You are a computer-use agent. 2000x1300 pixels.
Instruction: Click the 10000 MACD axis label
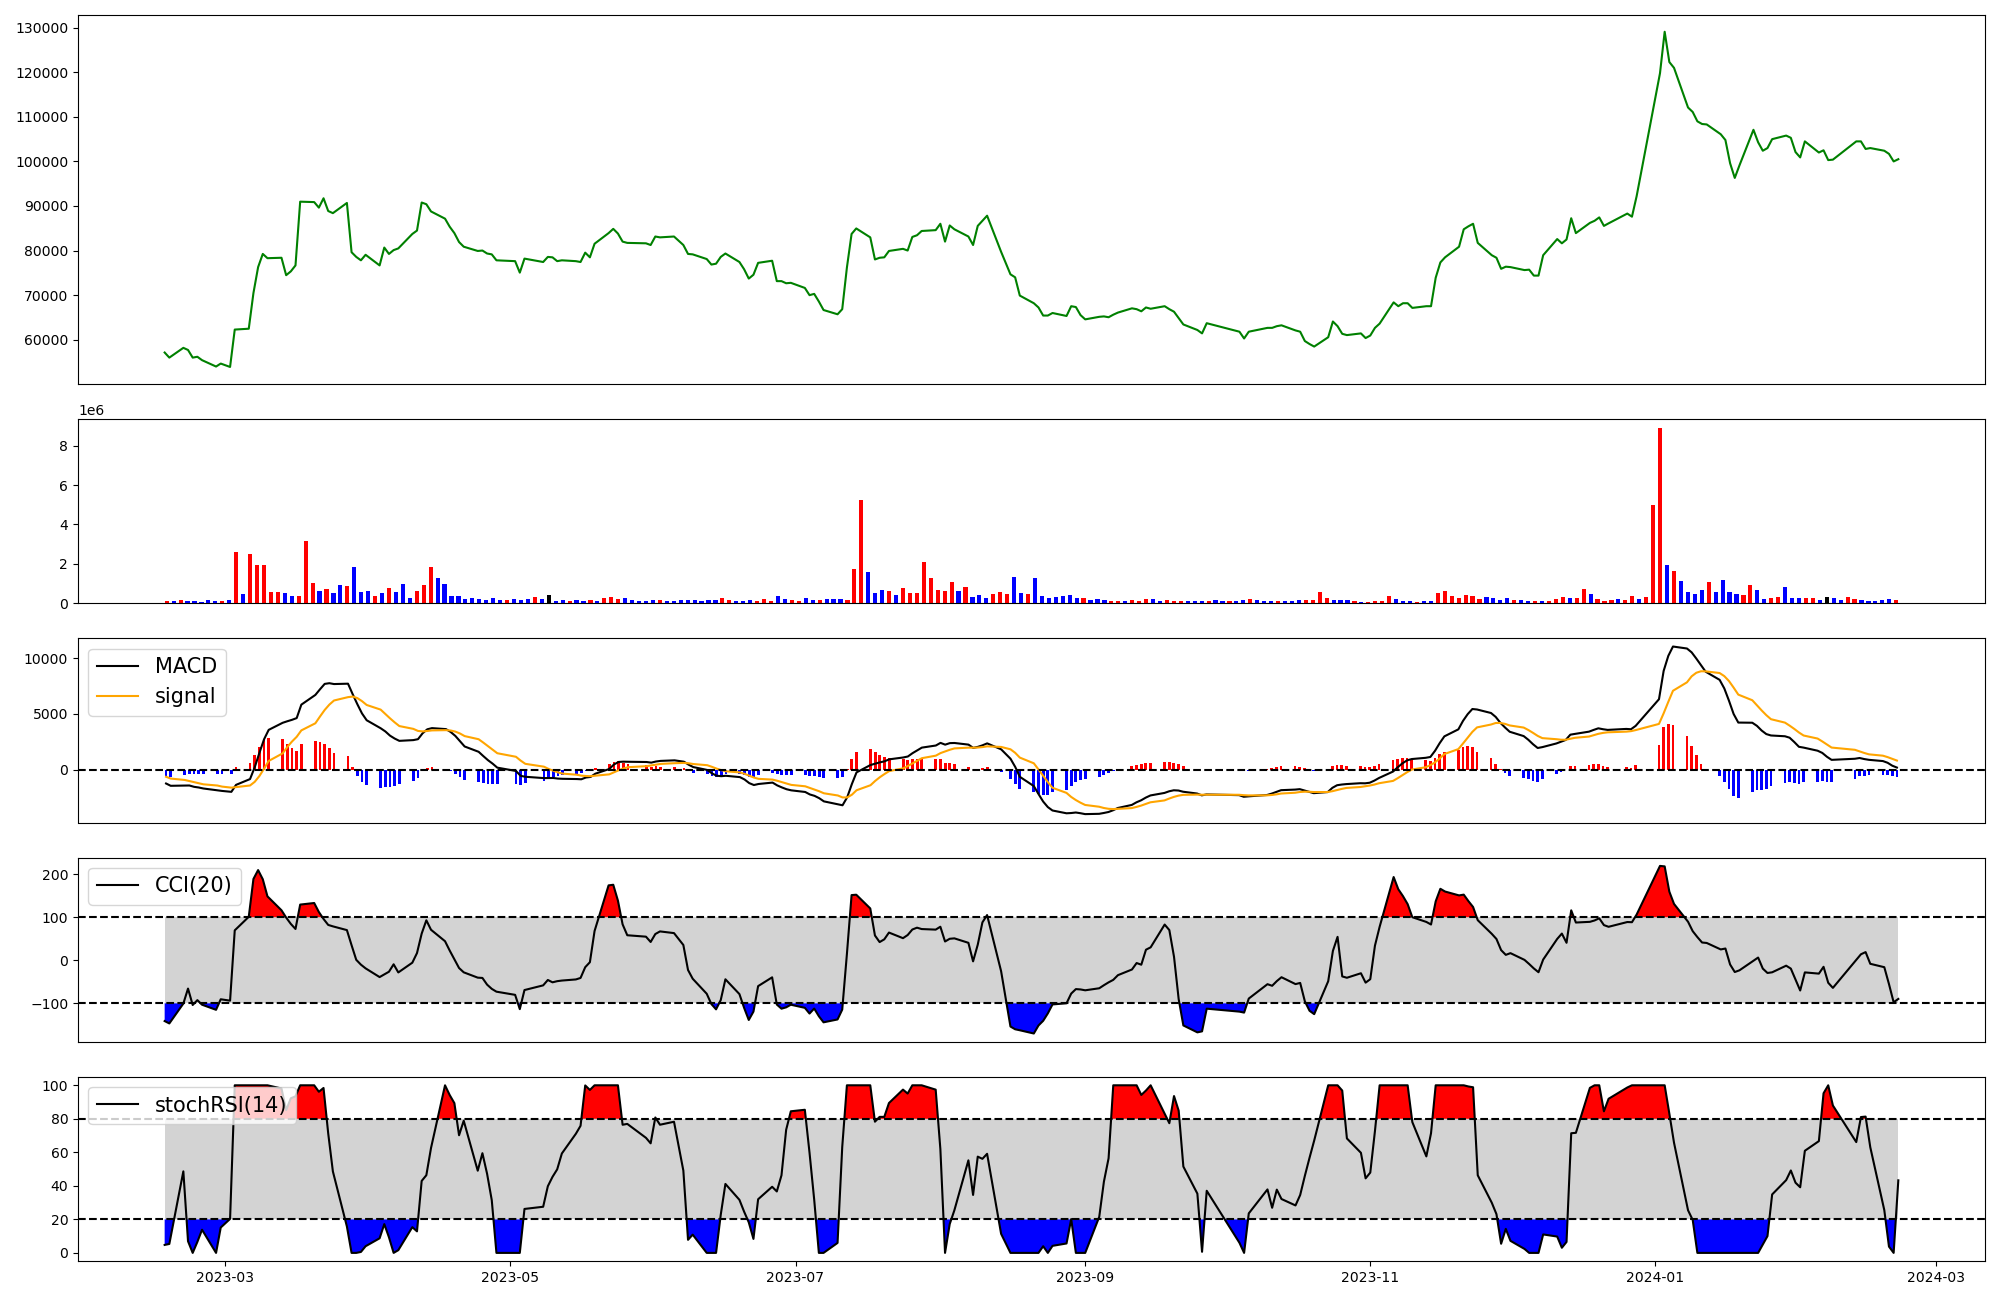pos(45,659)
